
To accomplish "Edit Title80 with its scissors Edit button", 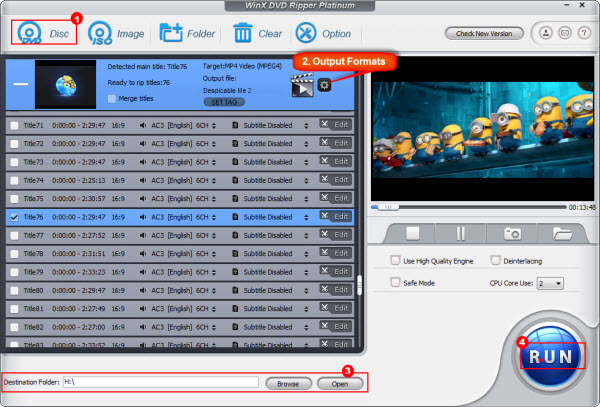I will [x=336, y=290].
